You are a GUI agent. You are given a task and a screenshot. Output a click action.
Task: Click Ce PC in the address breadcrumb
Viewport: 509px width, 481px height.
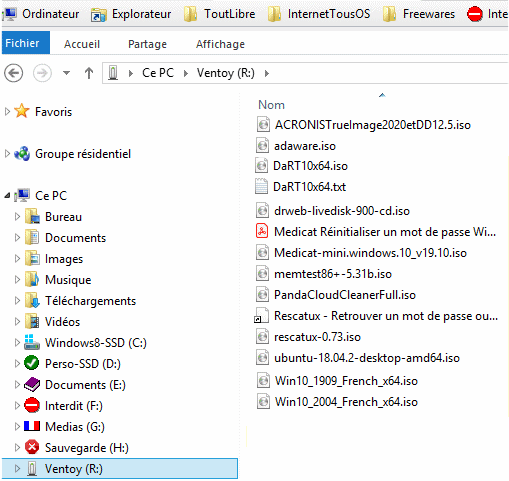point(158,73)
